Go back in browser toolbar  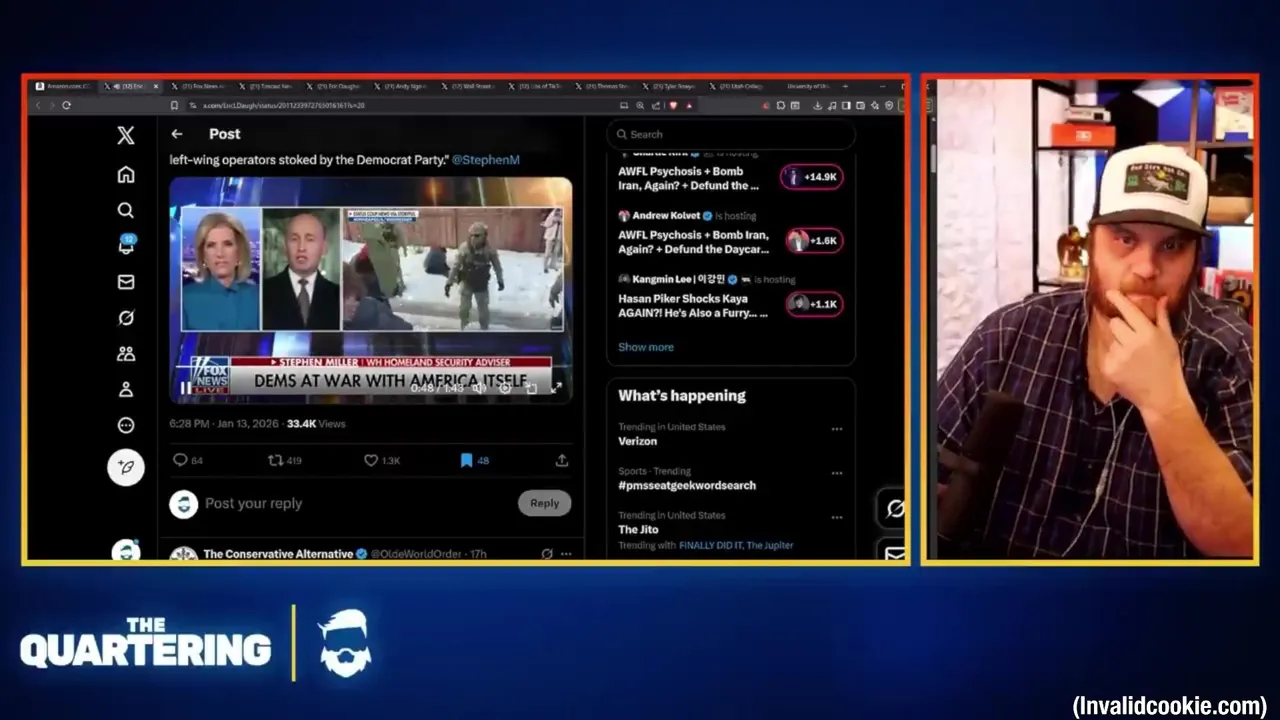point(38,105)
